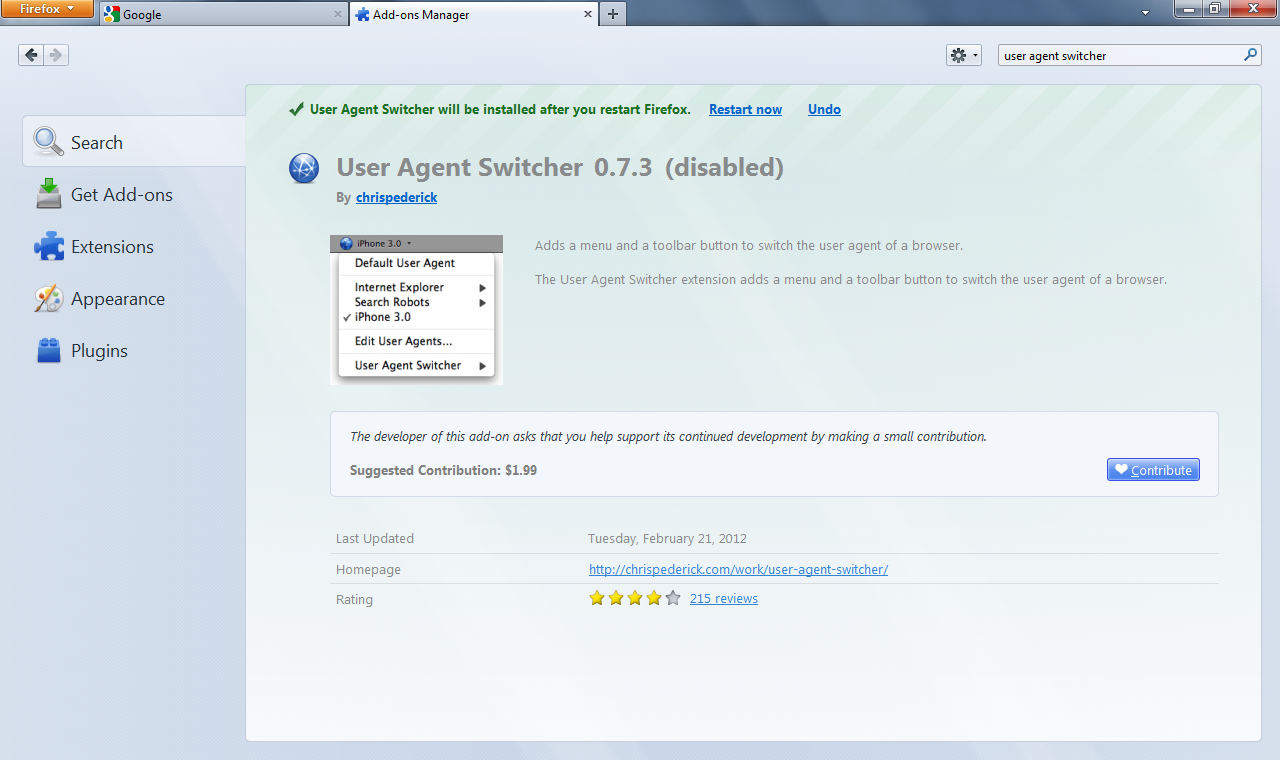
Task: Open author chrispederick link
Action: click(396, 197)
